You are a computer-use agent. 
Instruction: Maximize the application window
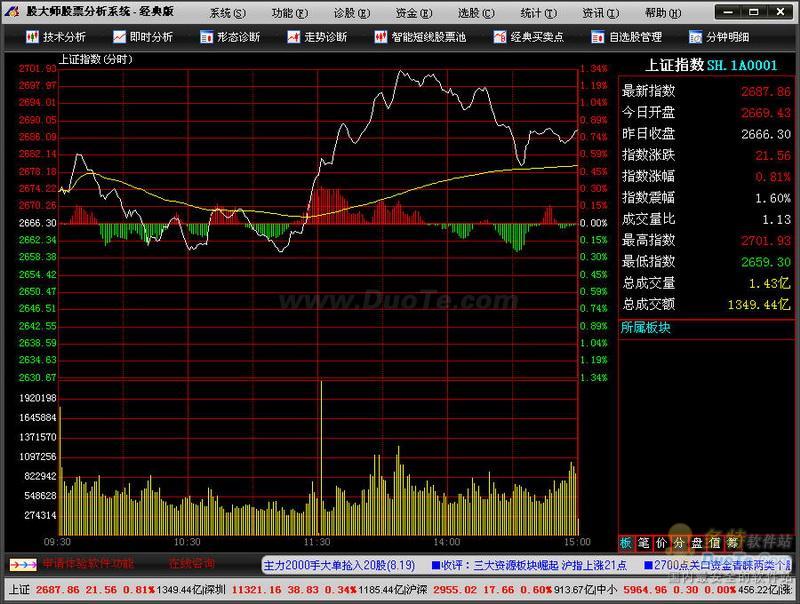point(754,12)
